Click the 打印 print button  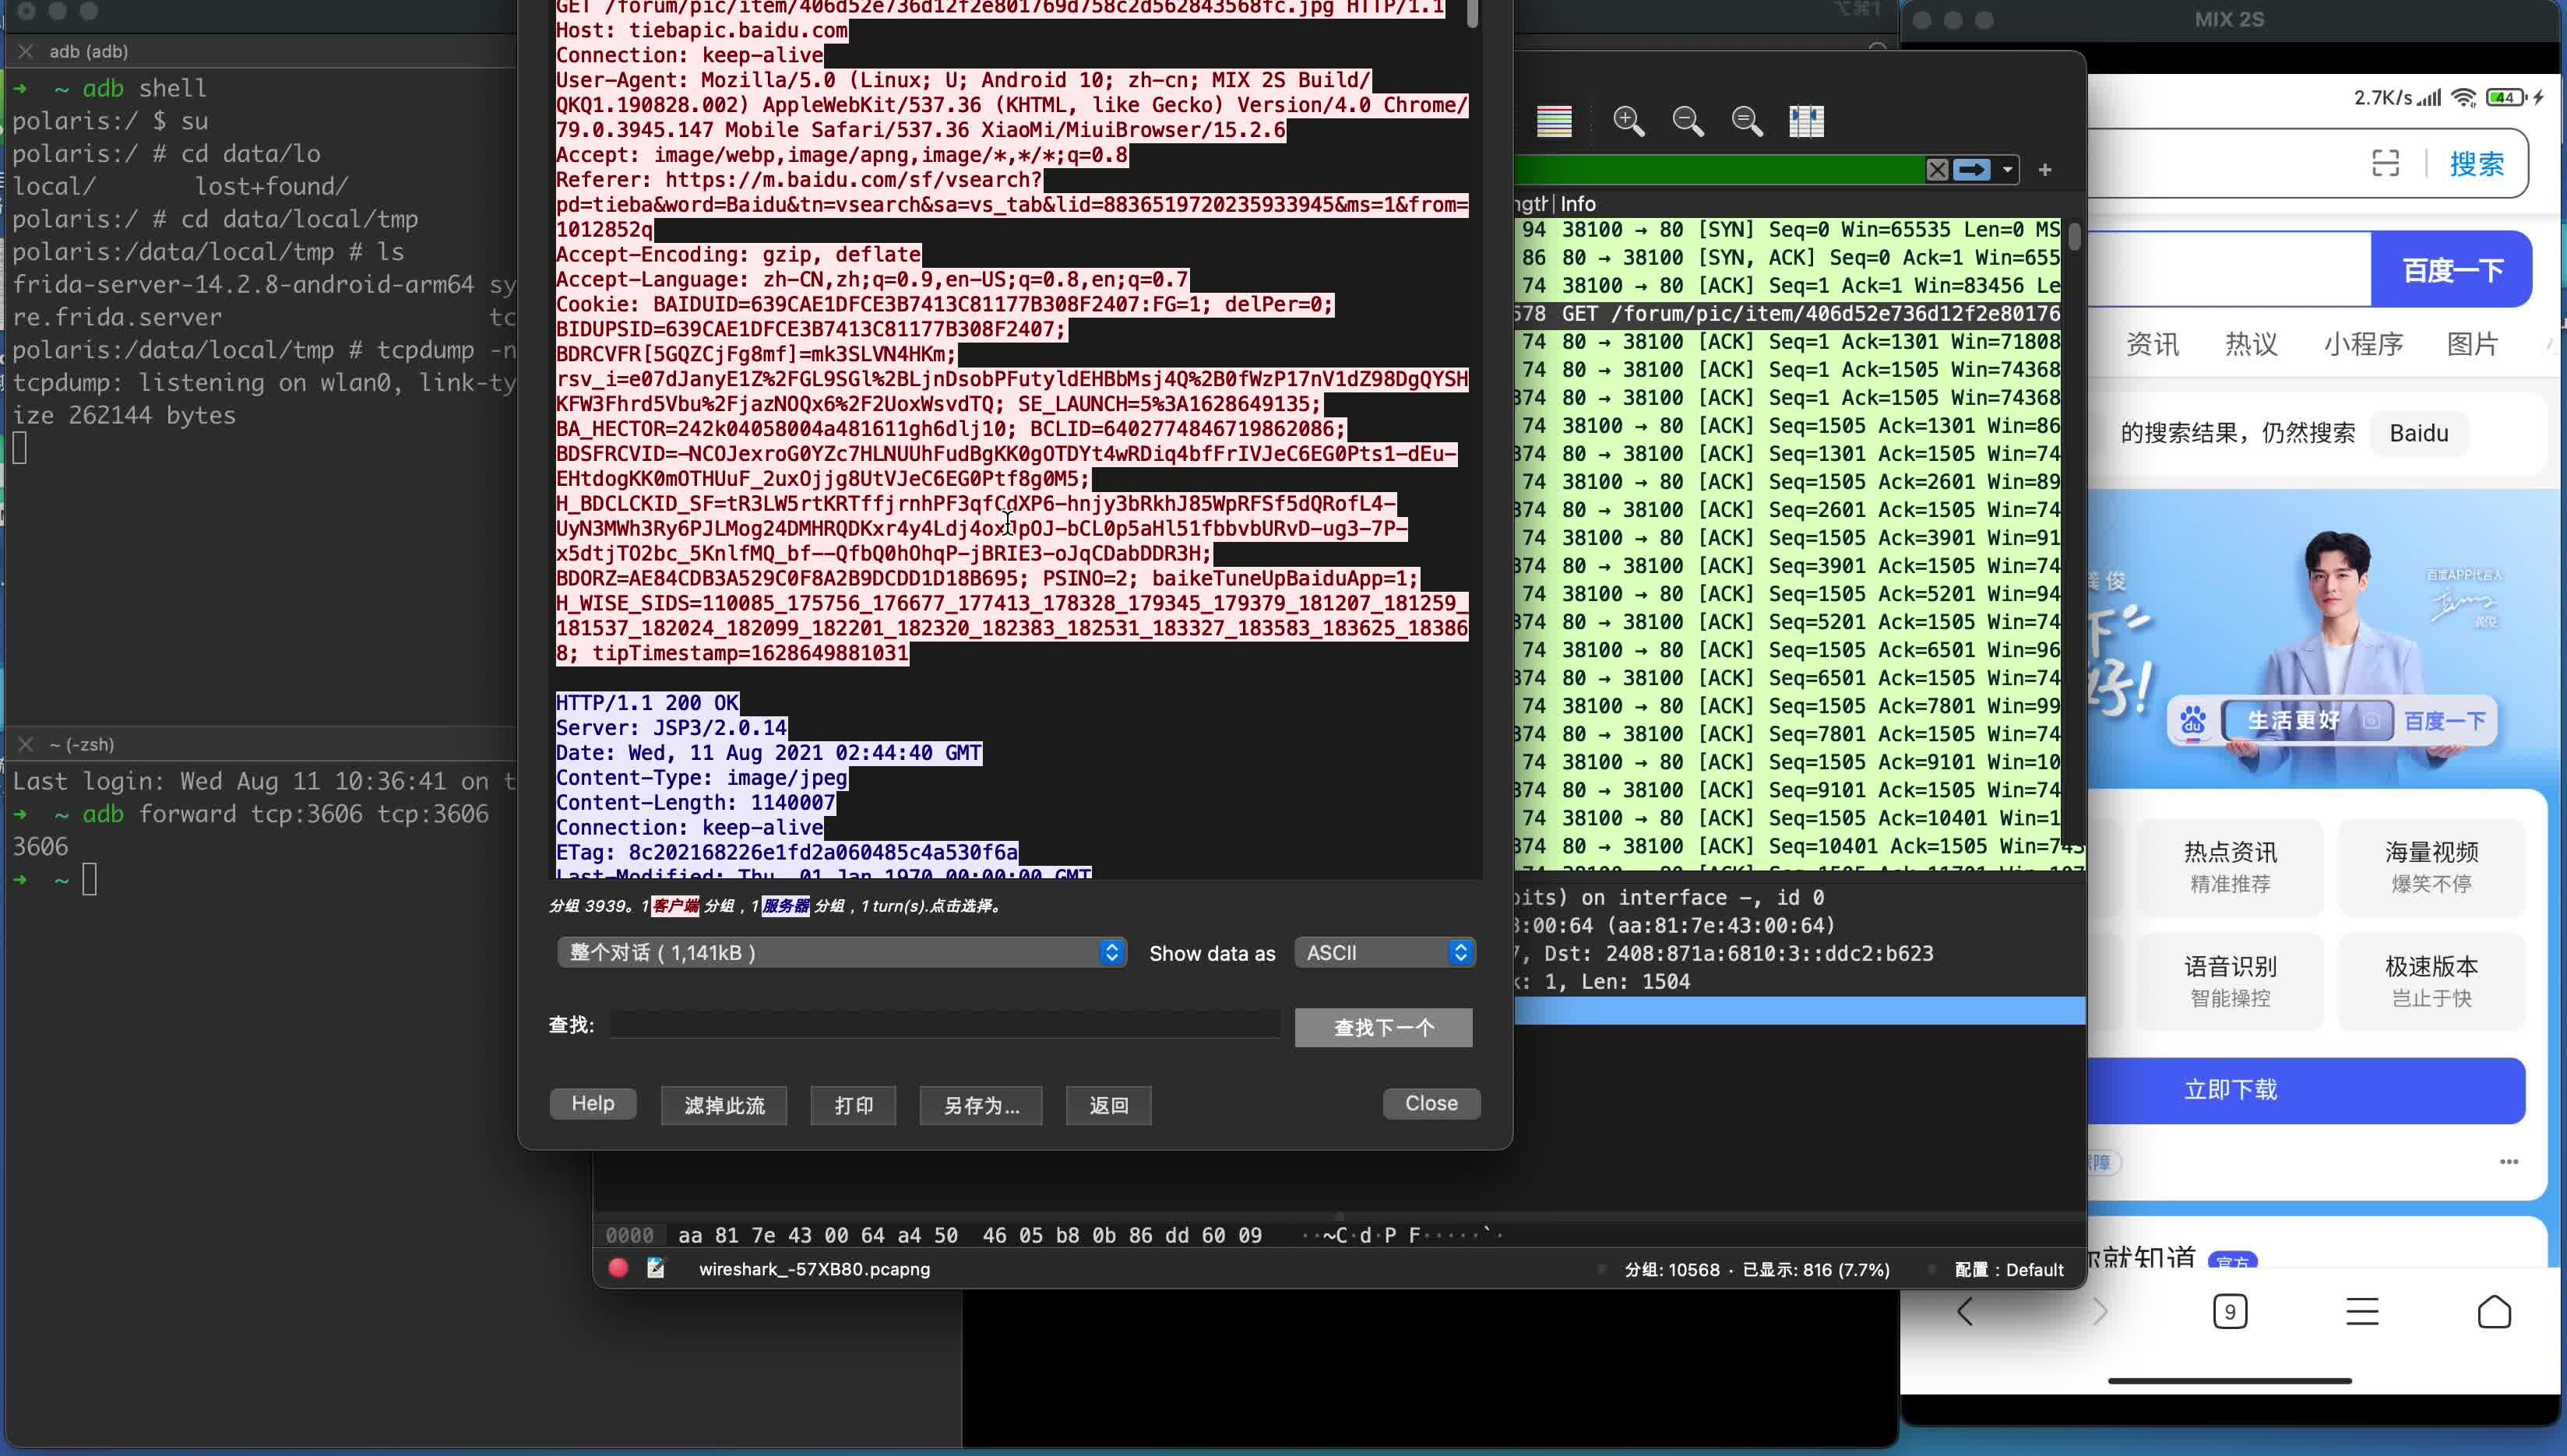coord(853,1105)
